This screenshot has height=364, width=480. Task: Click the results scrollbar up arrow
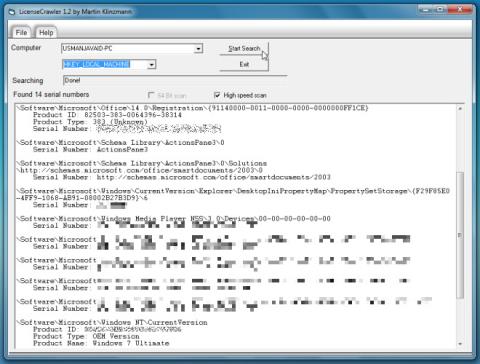click(460, 109)
